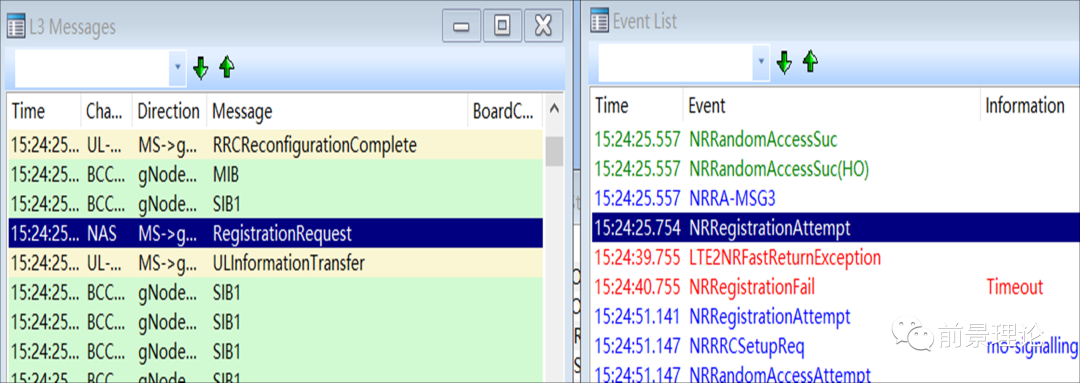Select the NRRandomAccessAttempt event
Screen dimensions: 1080x383
coord(835,373)
